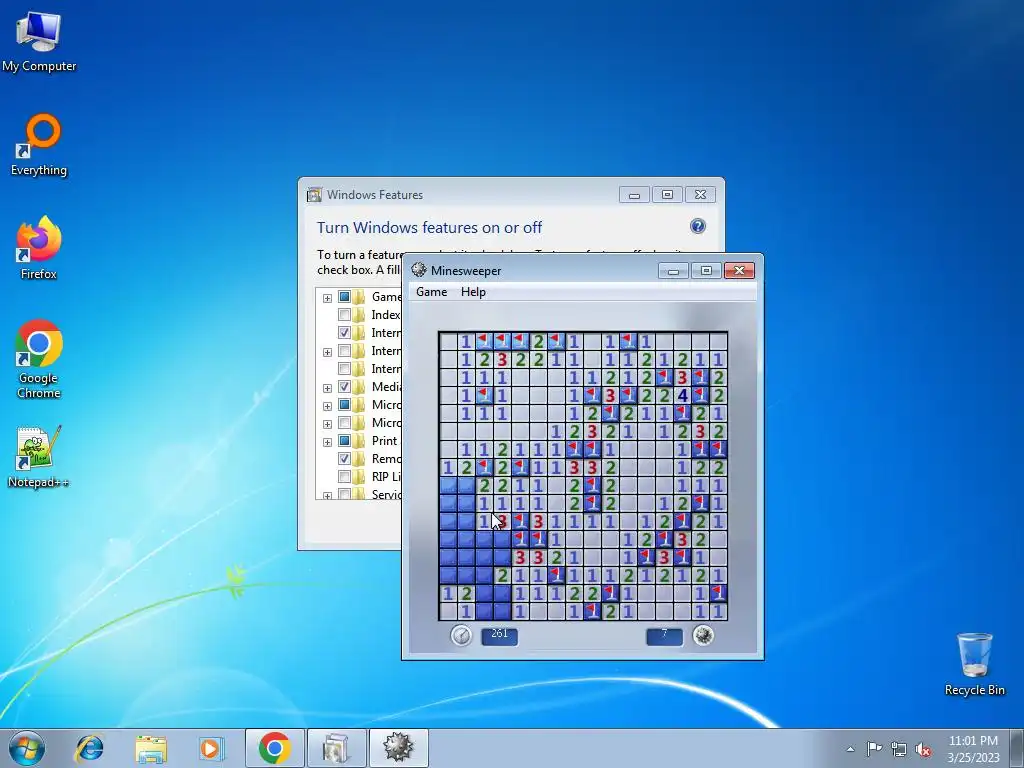Open the Windows Start menu orb
Screen dimensions: 1024x768
click(27, 748)
